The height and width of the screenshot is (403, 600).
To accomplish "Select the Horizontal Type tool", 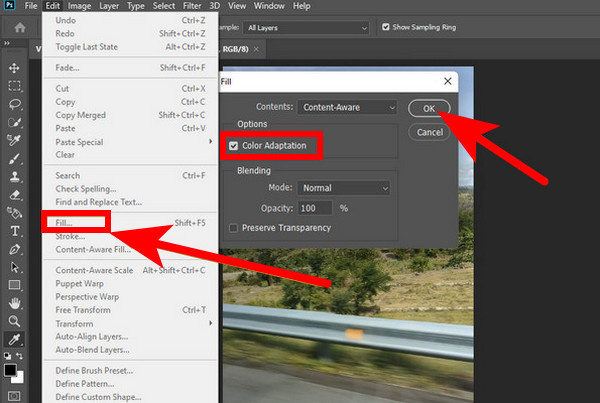I will tap(14, 230).
